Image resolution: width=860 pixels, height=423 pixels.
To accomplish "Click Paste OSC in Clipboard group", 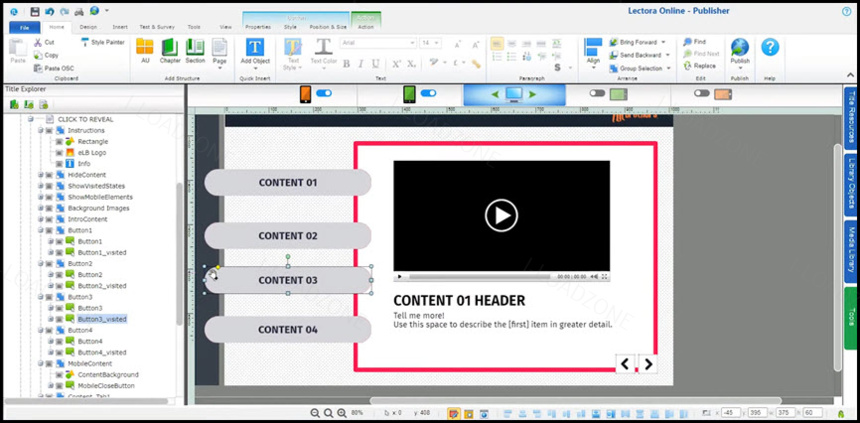I will point(54,68).
